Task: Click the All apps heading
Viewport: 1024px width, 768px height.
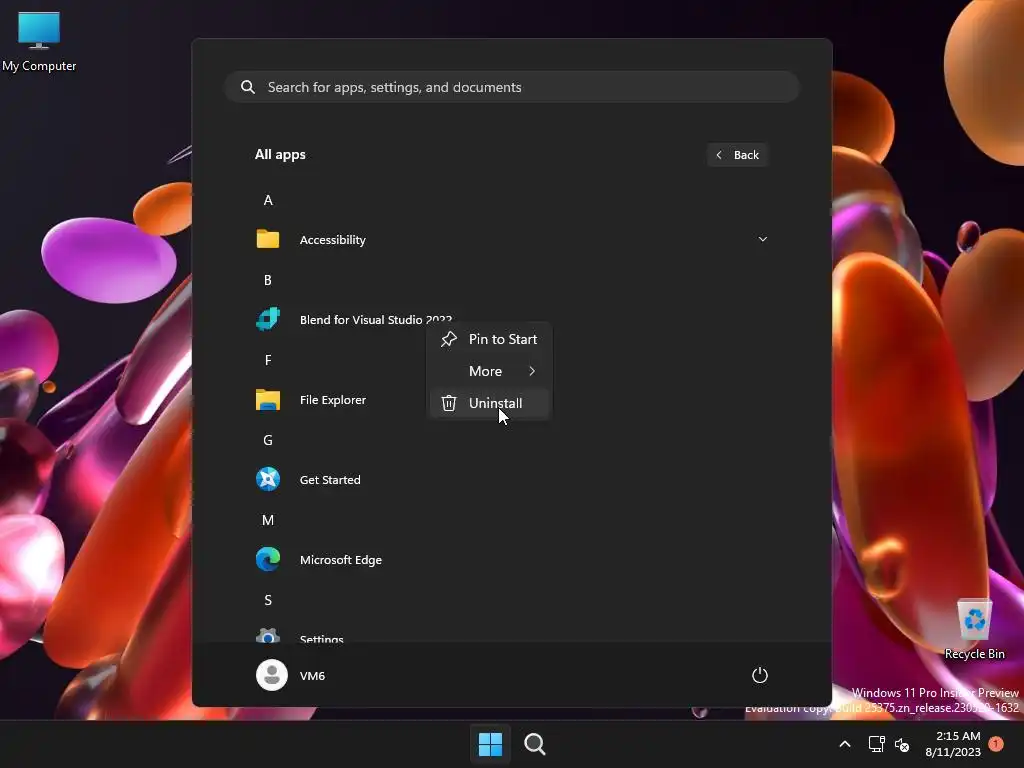Action: click(280, 155)
